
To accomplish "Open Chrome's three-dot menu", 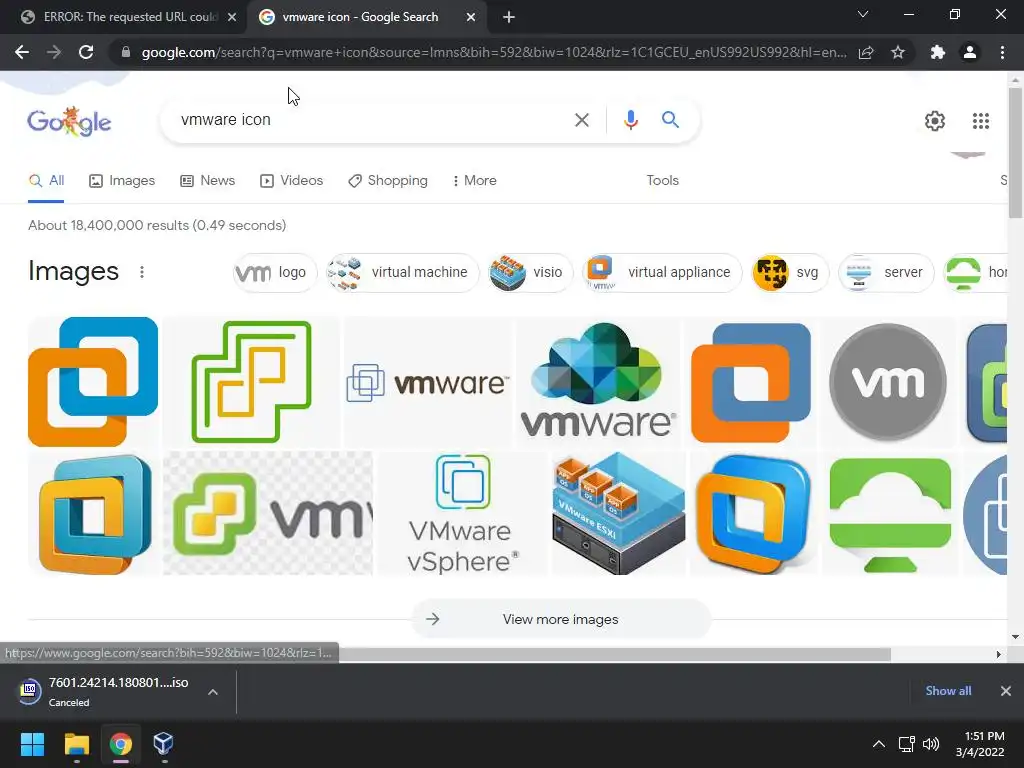I will [1002, 52].
